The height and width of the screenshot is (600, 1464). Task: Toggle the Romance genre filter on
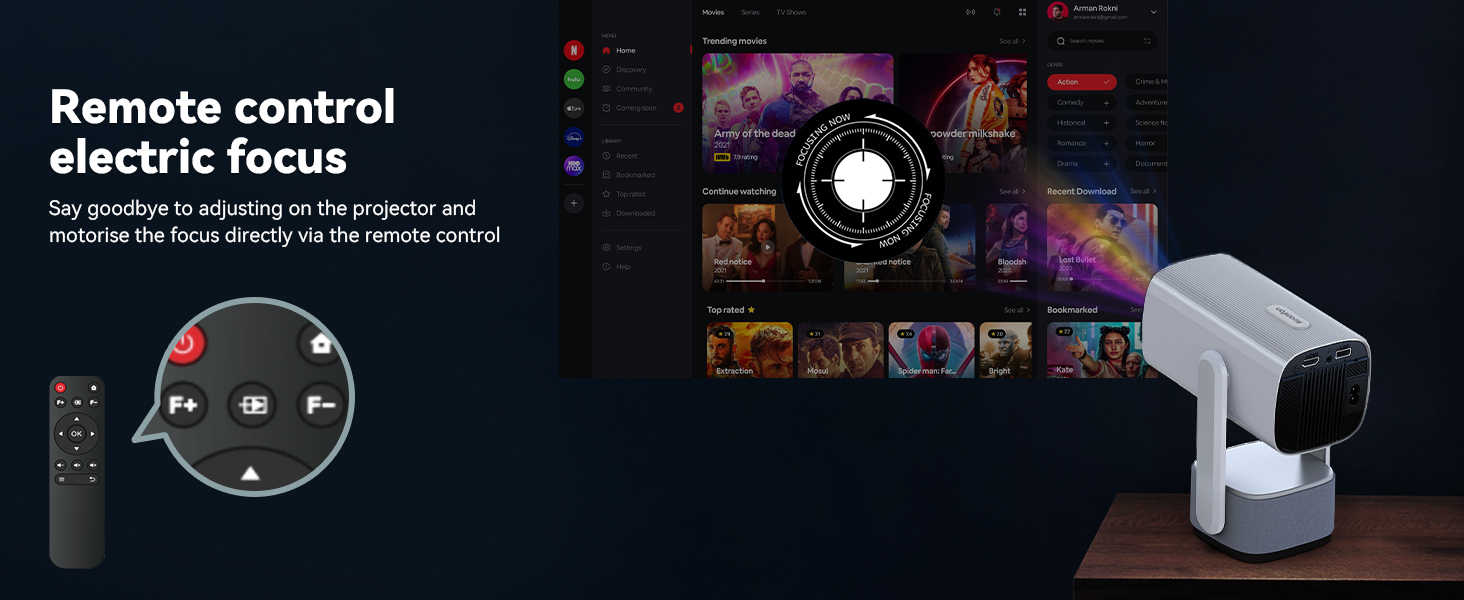coord(1081,143)
